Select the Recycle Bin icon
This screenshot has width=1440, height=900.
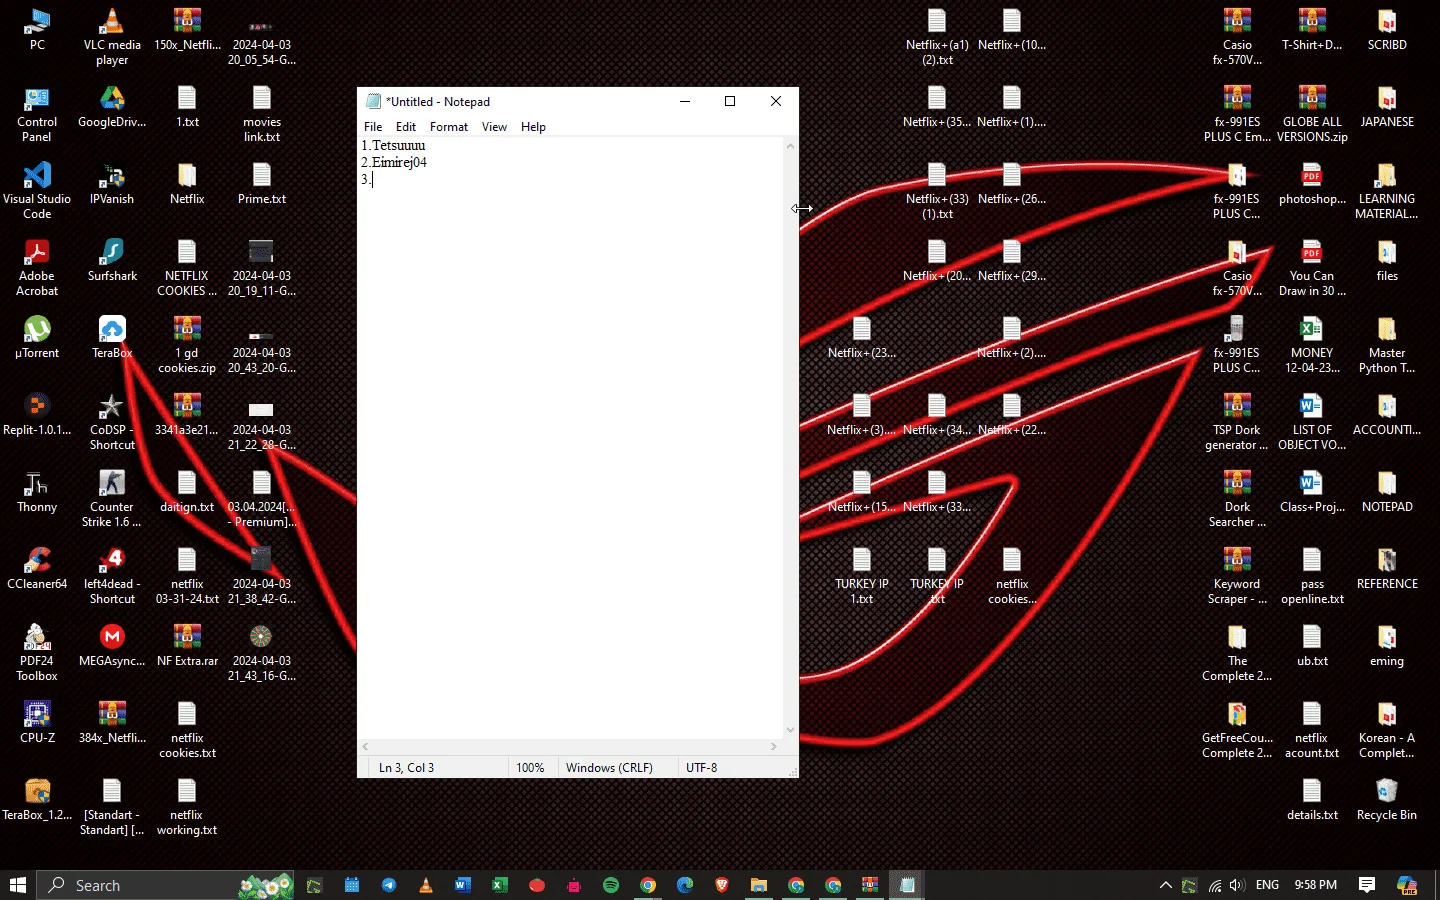click(1387, 799)
